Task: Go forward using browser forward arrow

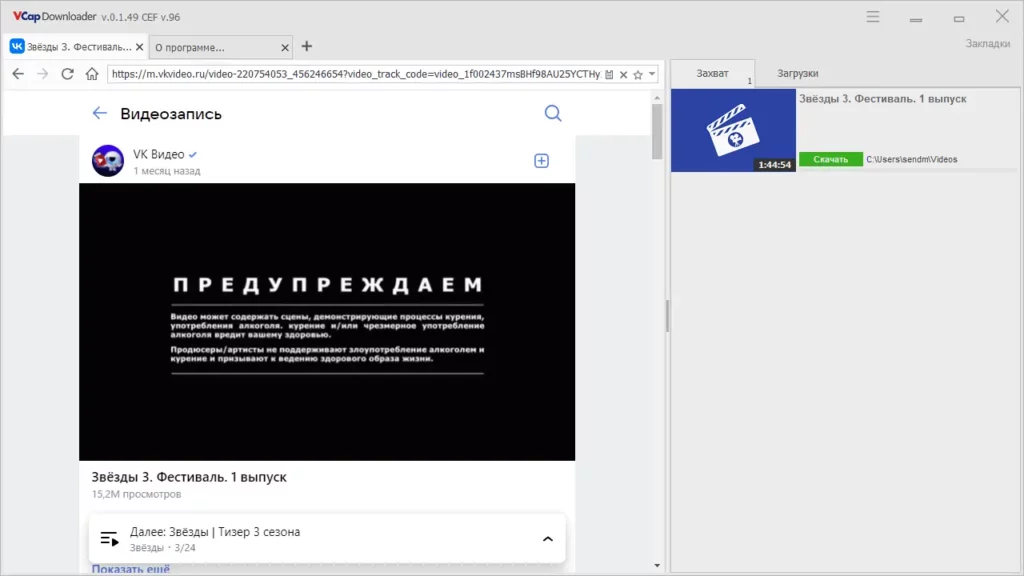Action: [x=42, y=74]
